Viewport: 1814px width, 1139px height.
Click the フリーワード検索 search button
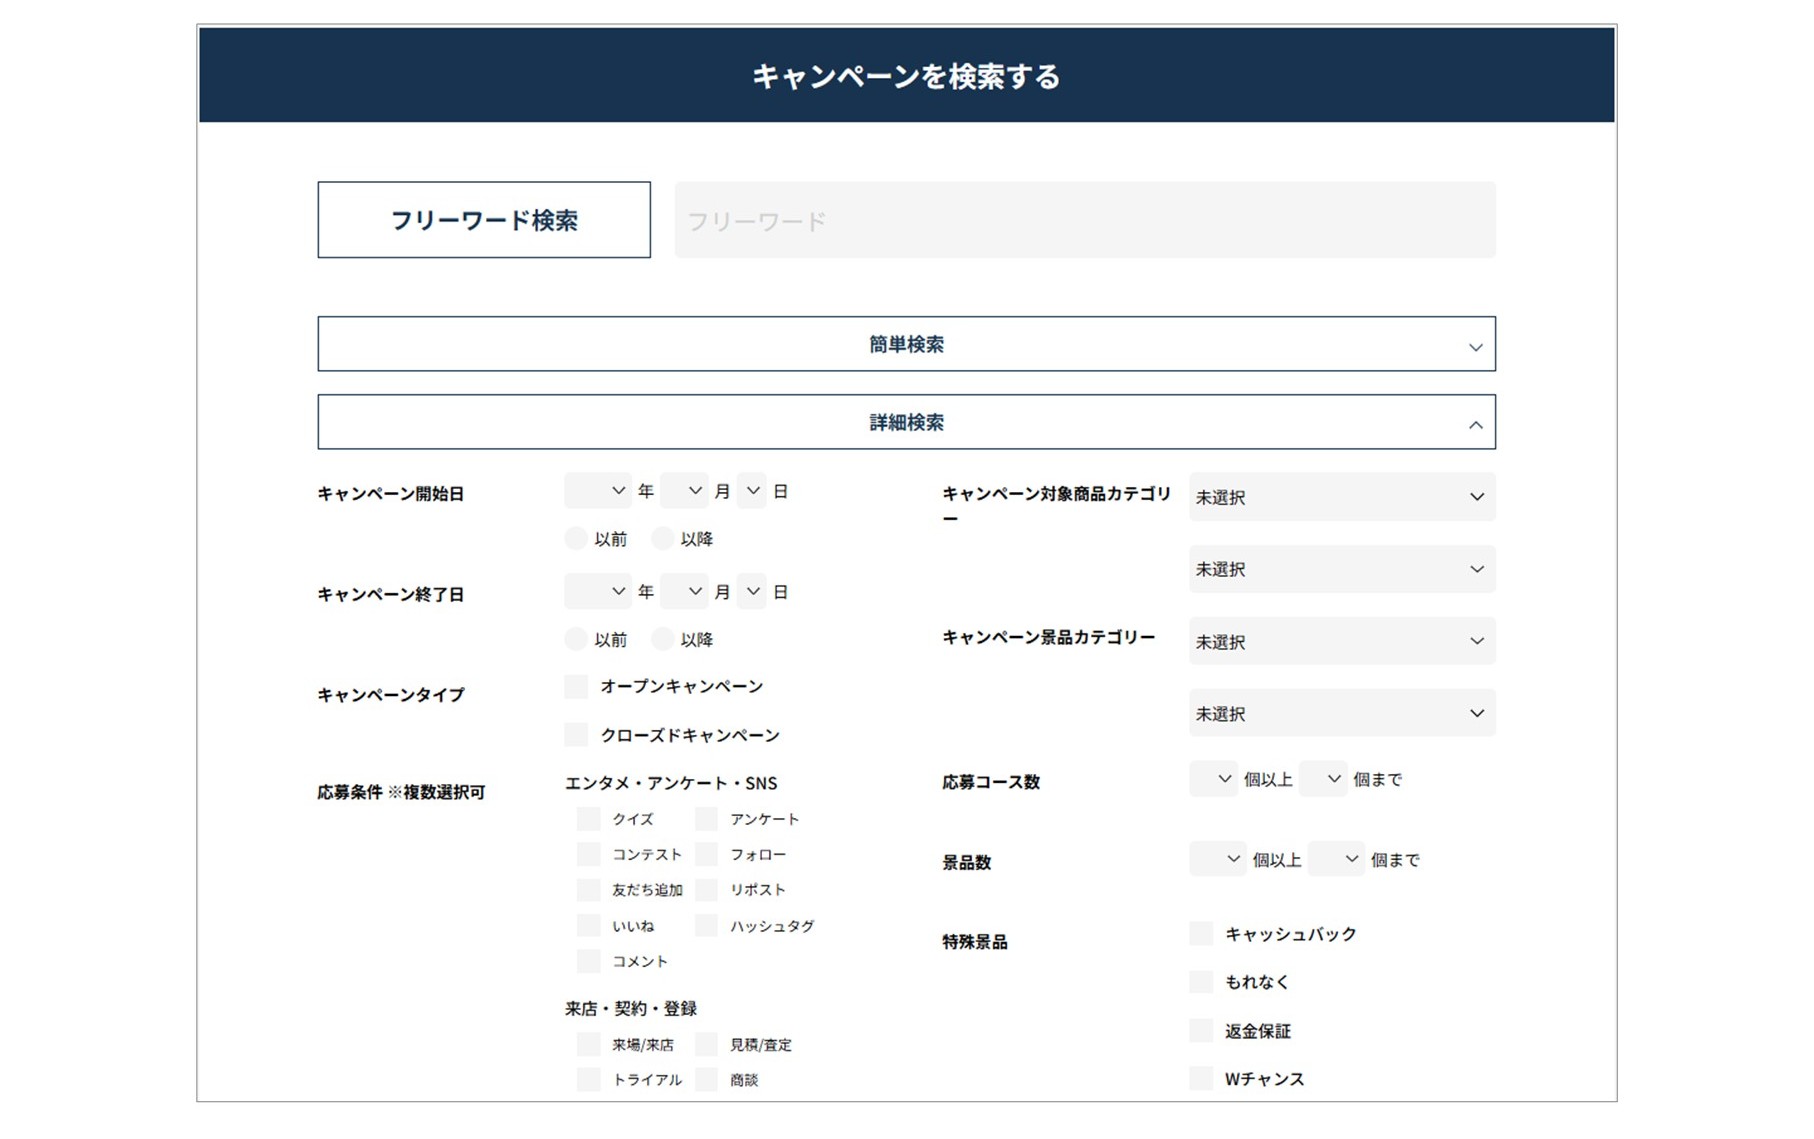pyautogui.click(x=483, y=219)
